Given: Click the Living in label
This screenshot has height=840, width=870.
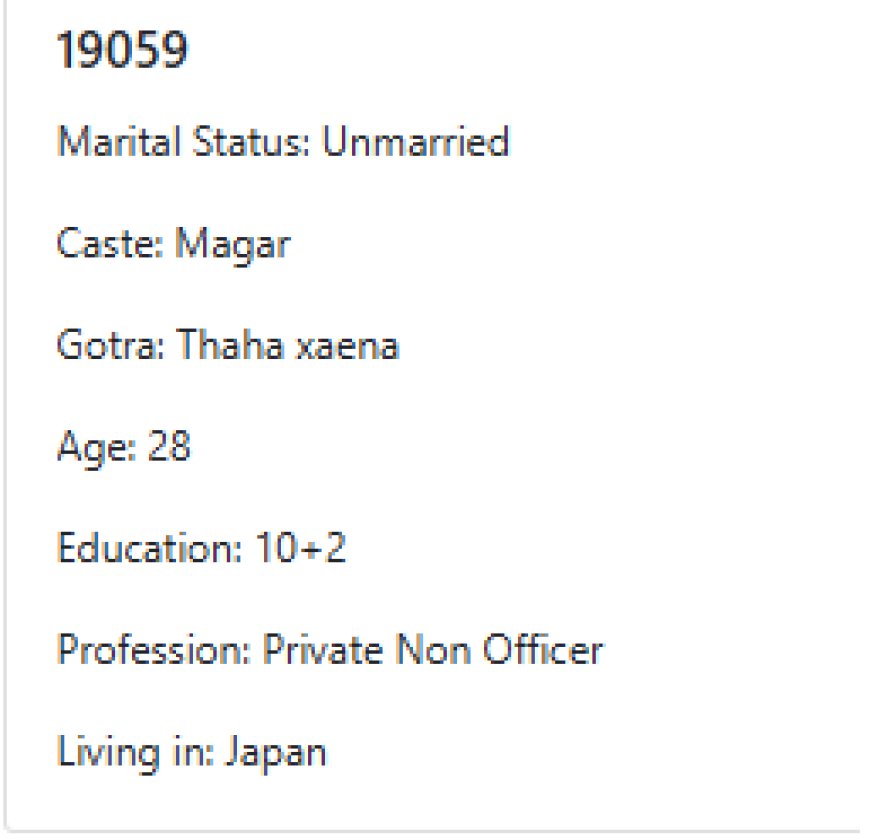Looking at the screenshot, I should (x=133, y=753).
